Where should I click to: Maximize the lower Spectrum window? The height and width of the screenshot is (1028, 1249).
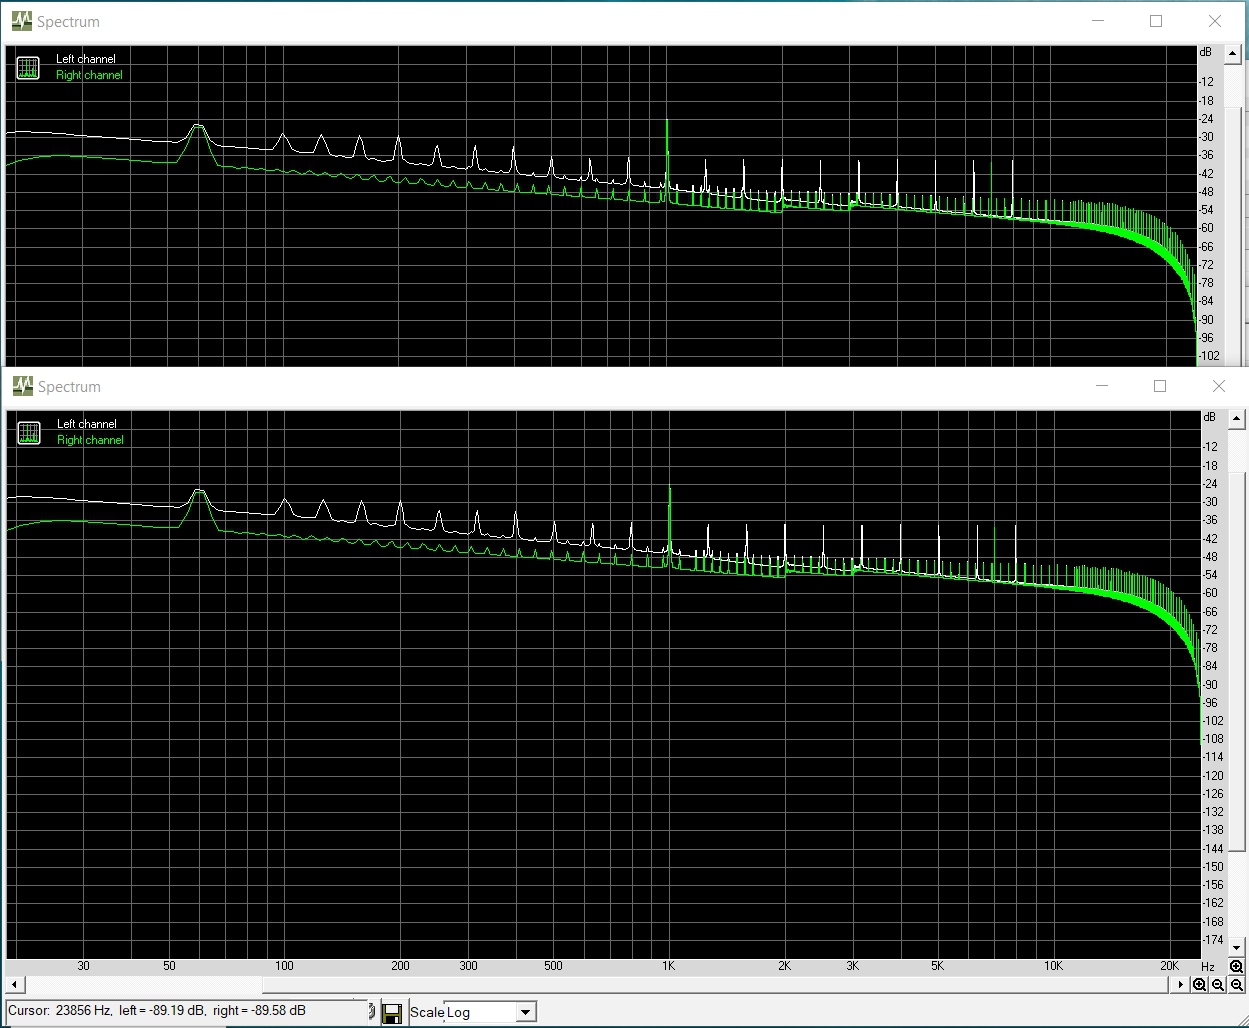(1160, 386)
